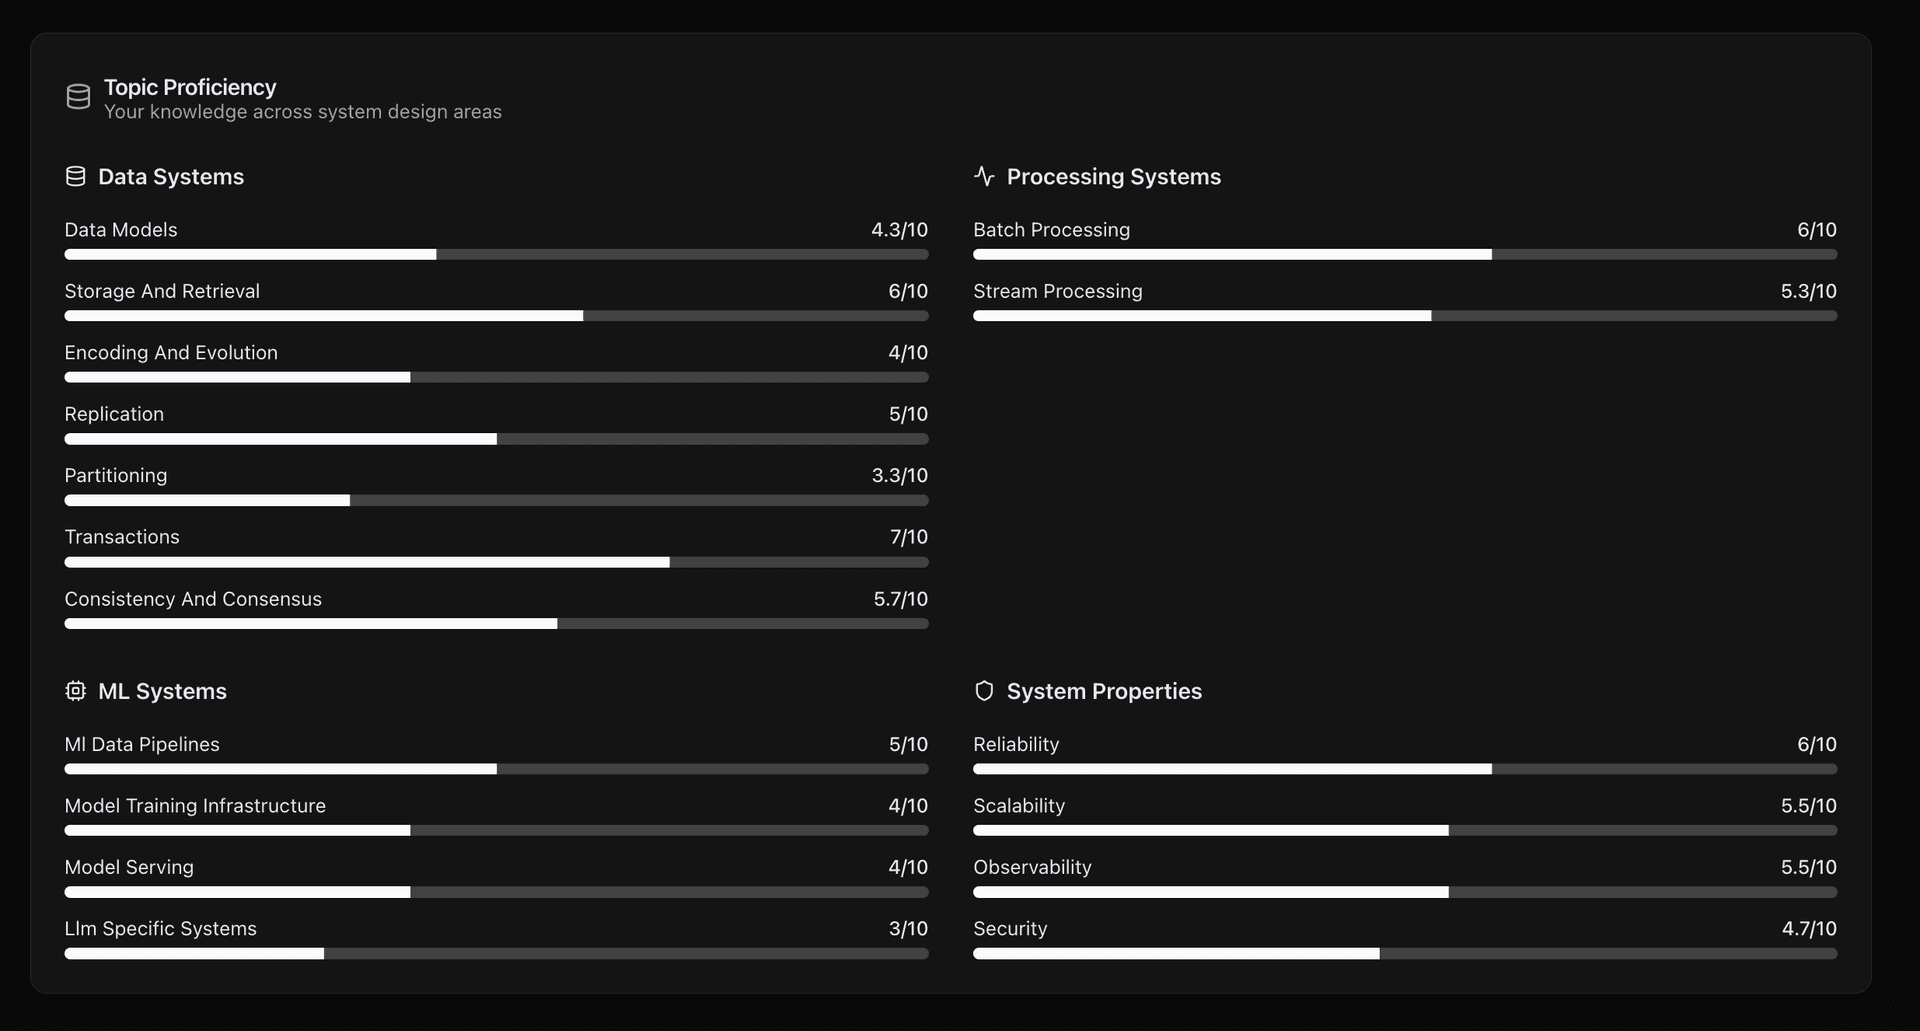Click the Encoding And Evolution label
Image resolution: width=1920 pixels, height=1031 pixels.
pos(171,353)
